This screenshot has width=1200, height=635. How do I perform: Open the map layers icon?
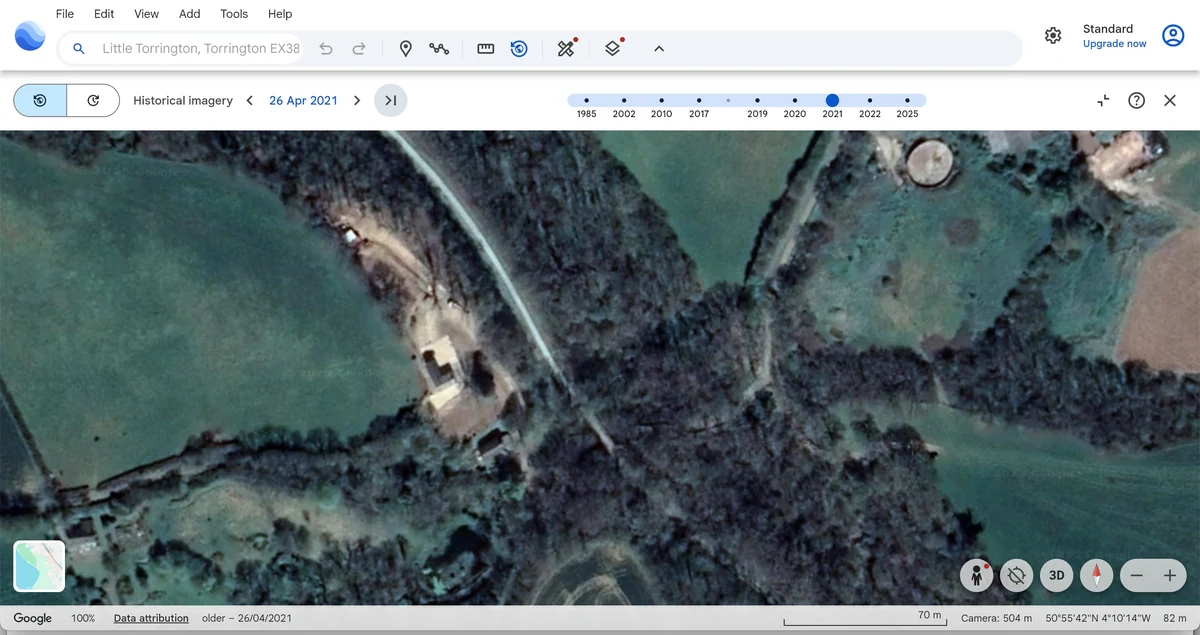tap(613, 48)
